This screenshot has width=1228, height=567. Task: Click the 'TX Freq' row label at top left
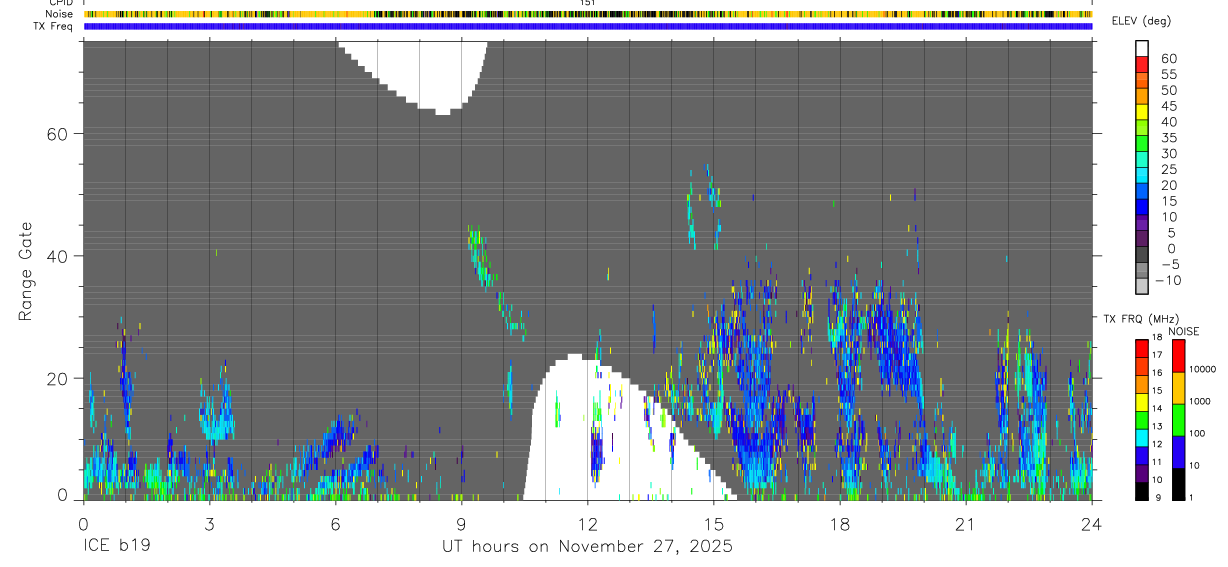tap(53, 26)
